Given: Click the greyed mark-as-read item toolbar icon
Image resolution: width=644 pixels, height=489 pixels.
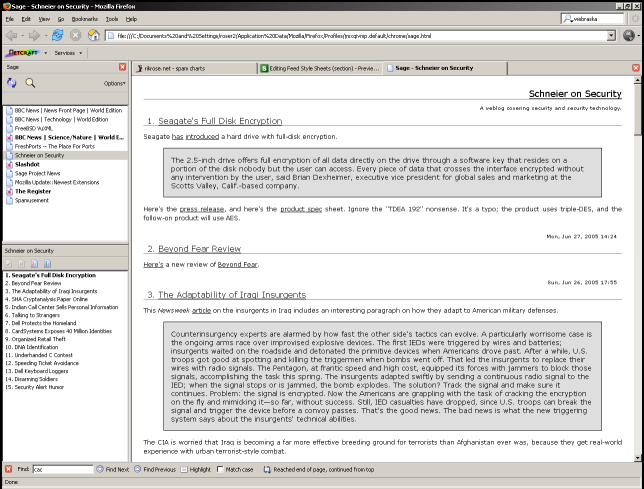Looking at the screenshot, I should [9, 264].
